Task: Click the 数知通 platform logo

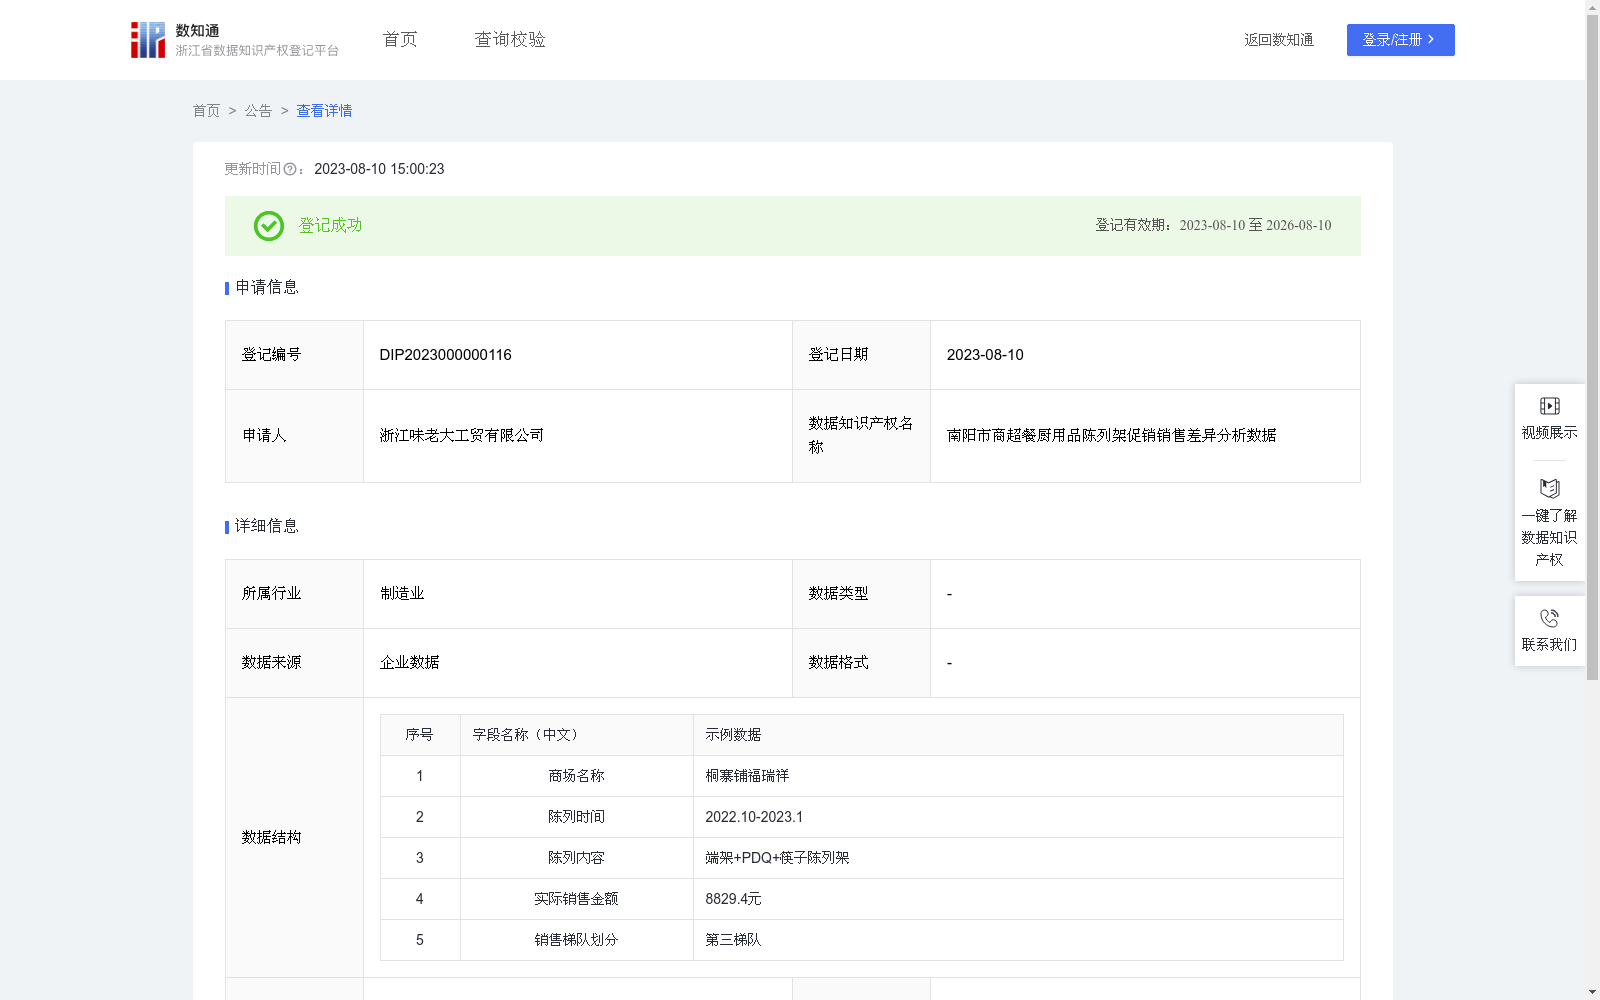Action: [235, 40]
